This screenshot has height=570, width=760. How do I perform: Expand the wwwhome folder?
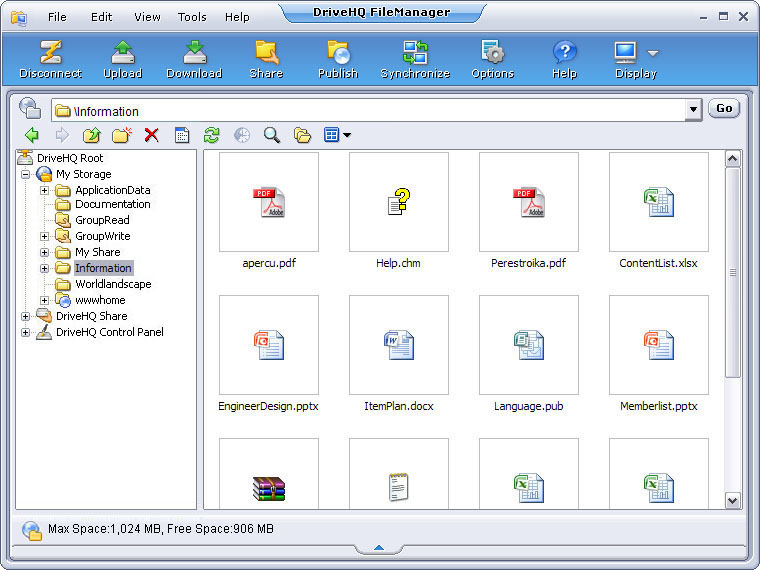coord(44,301)
